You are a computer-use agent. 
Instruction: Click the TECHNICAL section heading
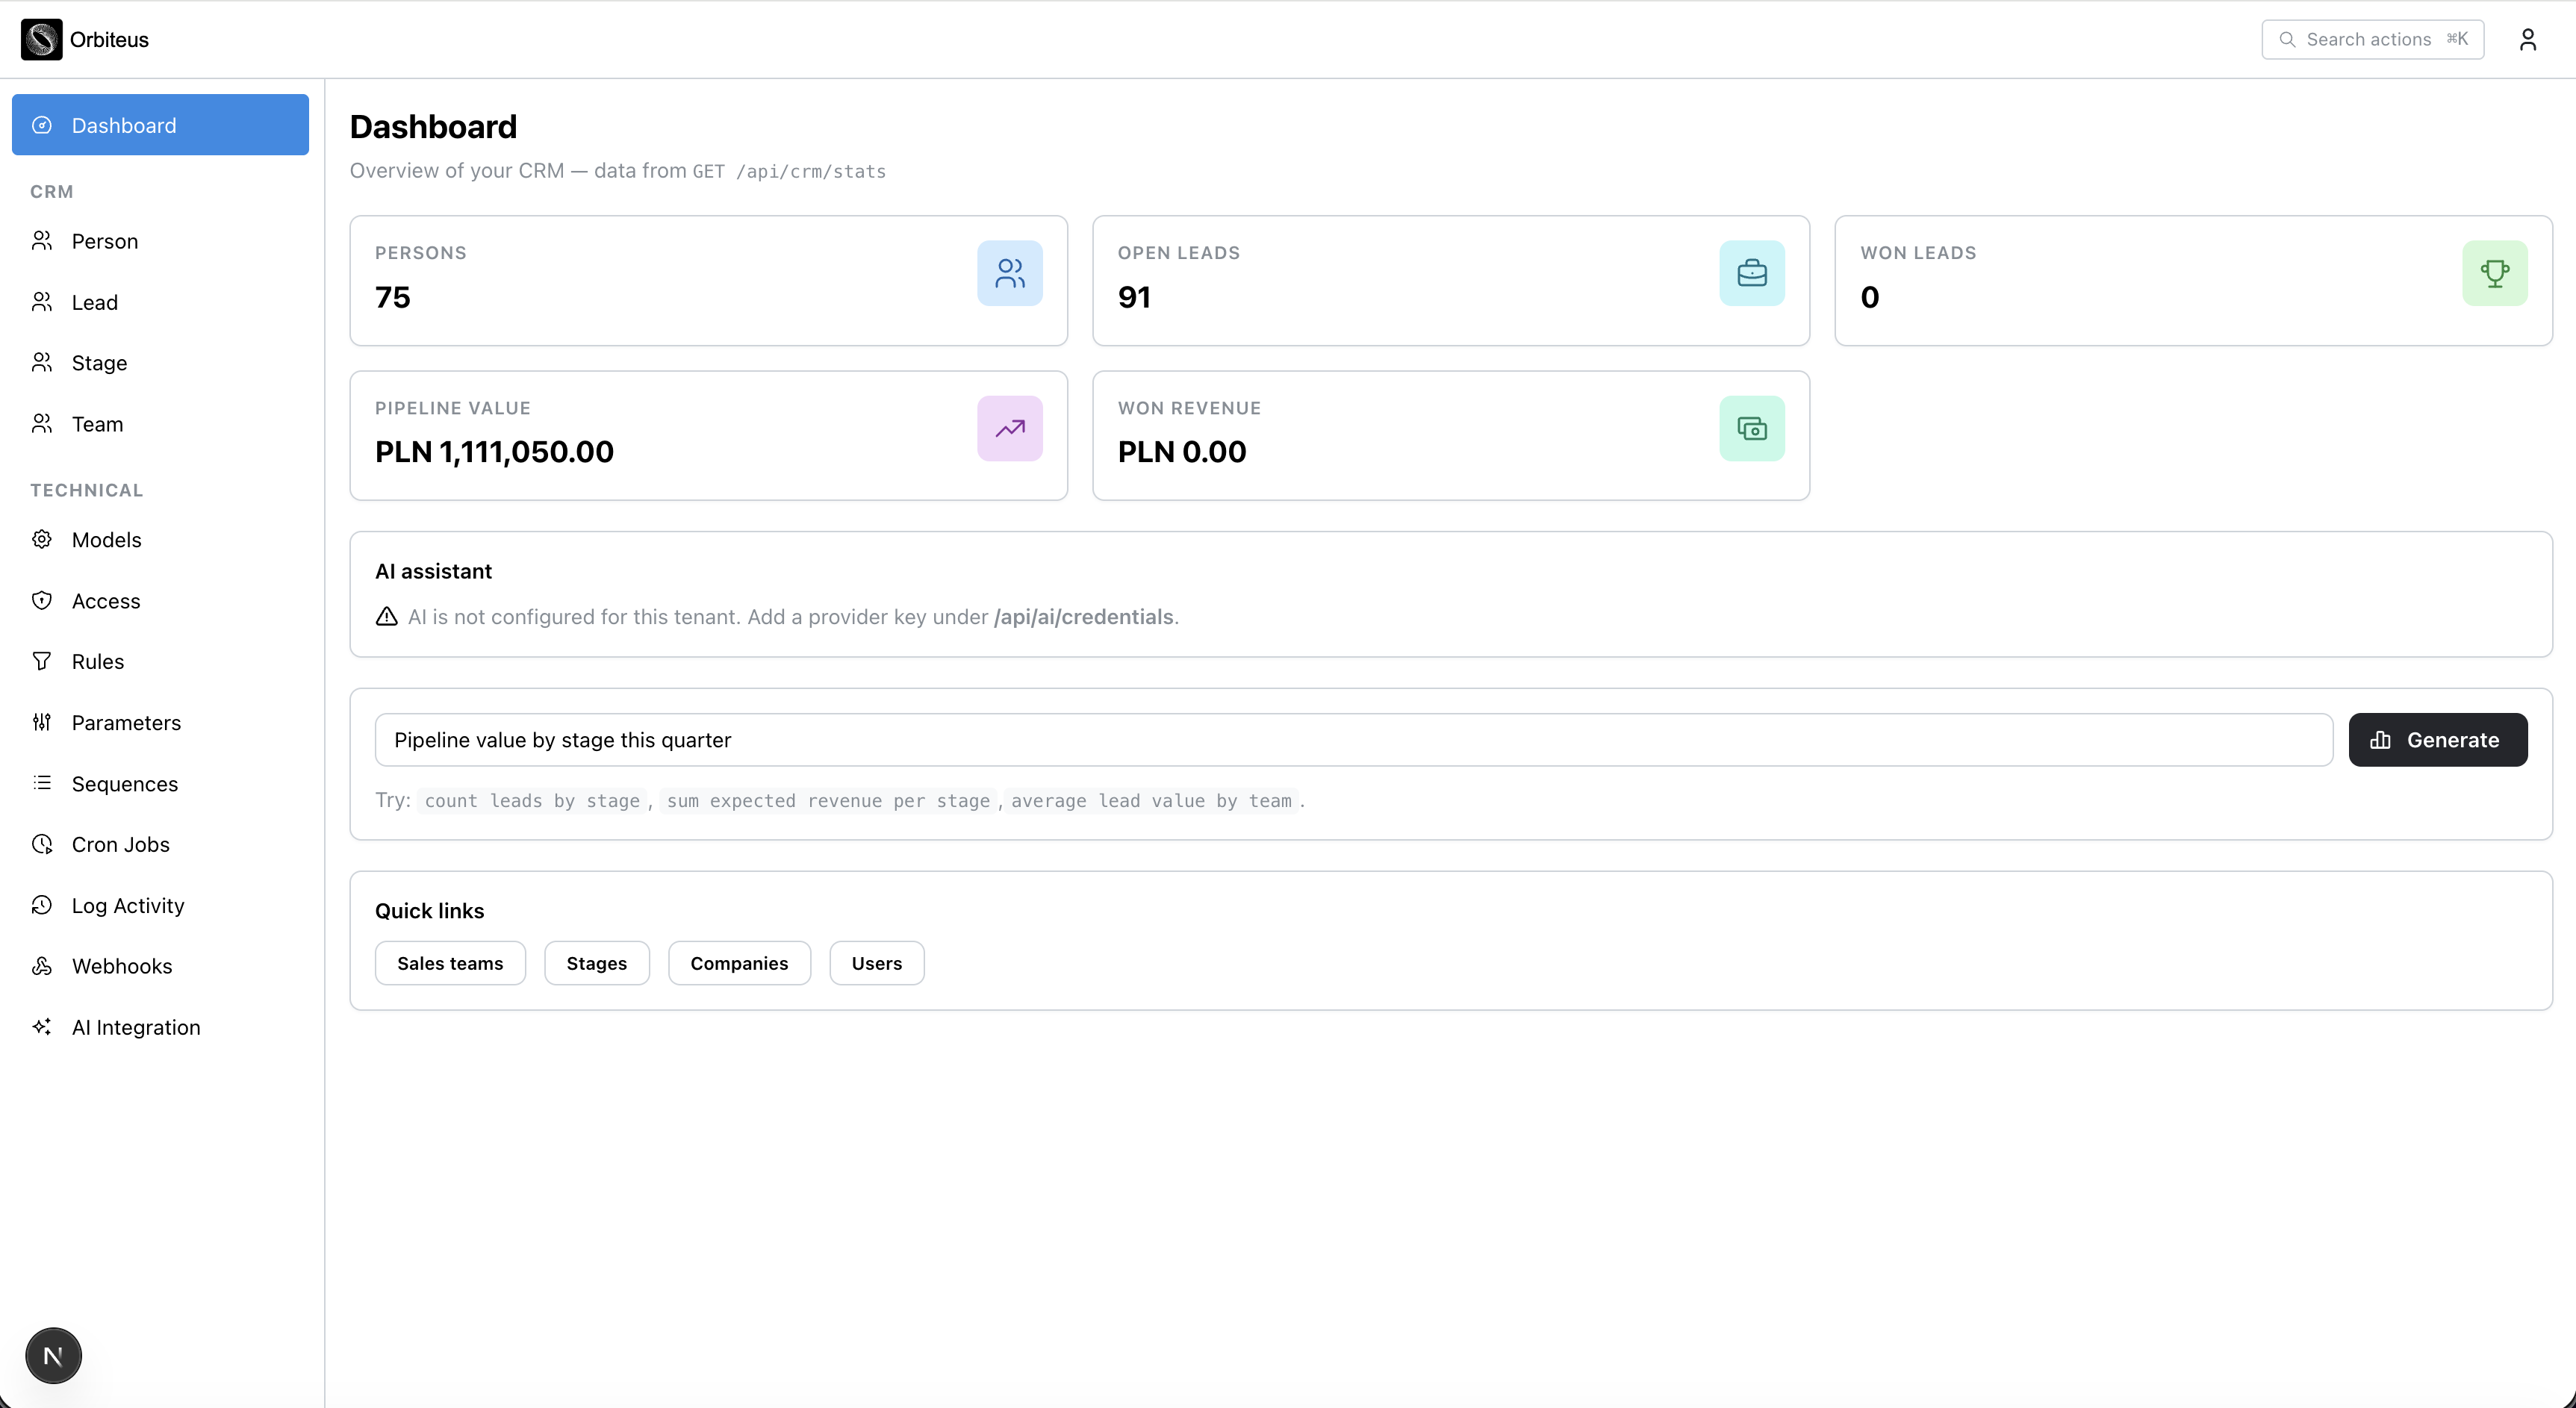point(87,490)
